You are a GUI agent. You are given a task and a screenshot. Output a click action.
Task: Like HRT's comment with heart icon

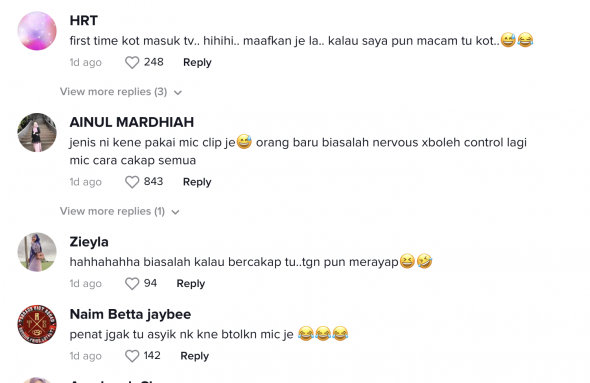click(x=132, y=62)
